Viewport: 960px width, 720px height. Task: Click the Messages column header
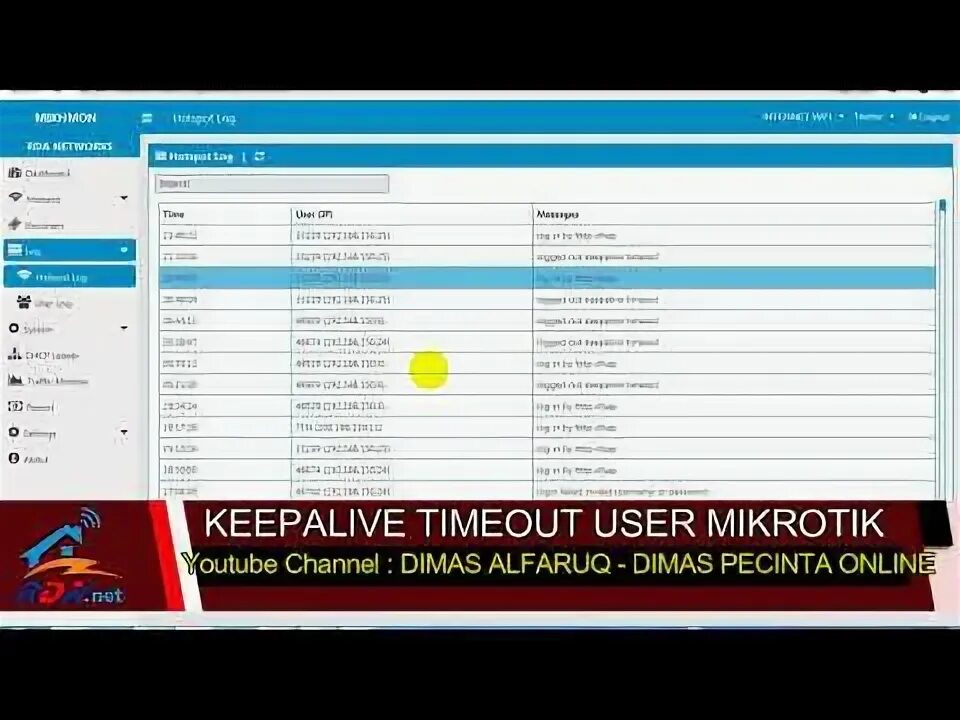pos(734,214)
